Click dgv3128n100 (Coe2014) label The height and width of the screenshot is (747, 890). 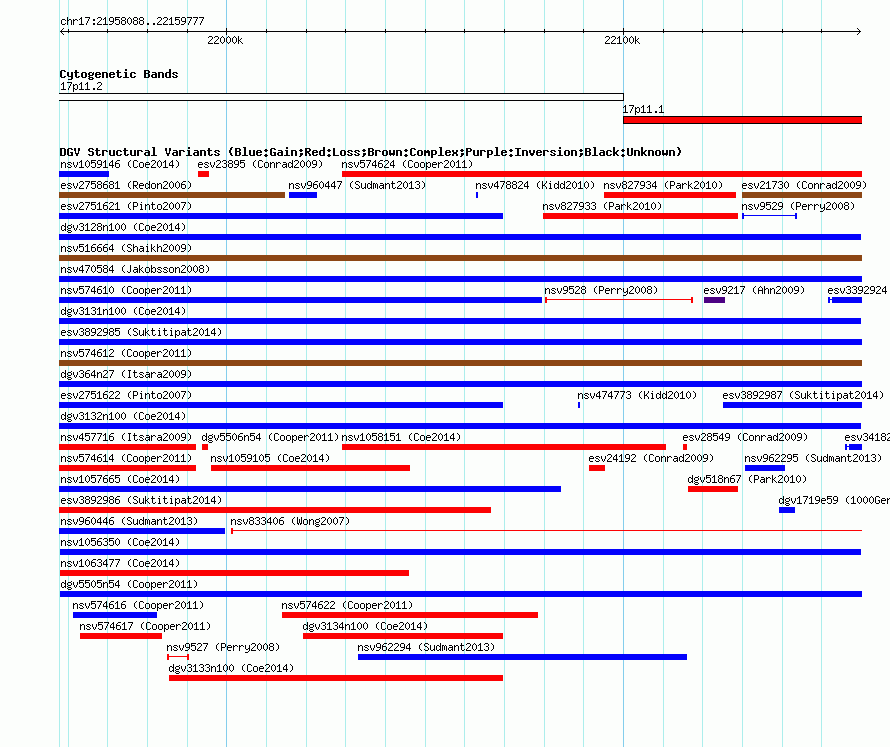click(x=123, y=228)
